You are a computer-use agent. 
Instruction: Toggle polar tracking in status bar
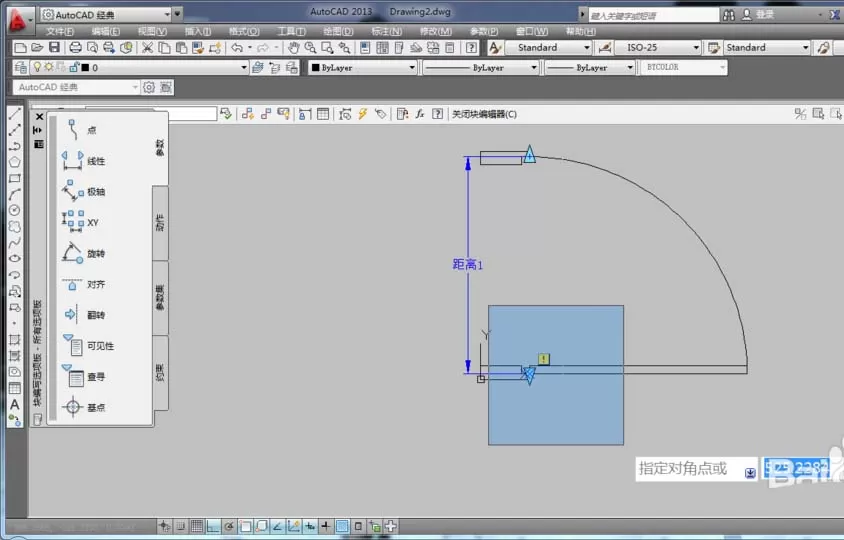click(229, 526)
